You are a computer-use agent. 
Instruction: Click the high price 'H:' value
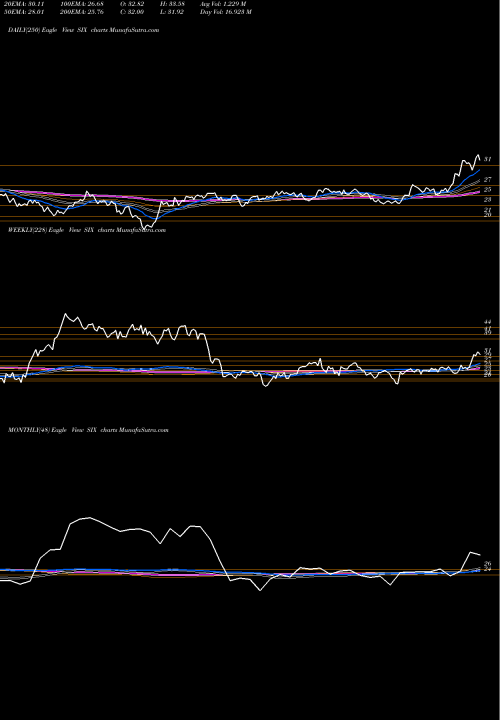click(173, 4)
